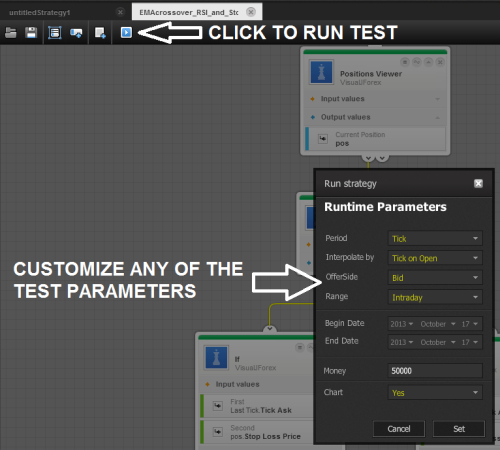
Task: Click the left bottom connector chevron of Positions Viewer
Action: point(368,158)
